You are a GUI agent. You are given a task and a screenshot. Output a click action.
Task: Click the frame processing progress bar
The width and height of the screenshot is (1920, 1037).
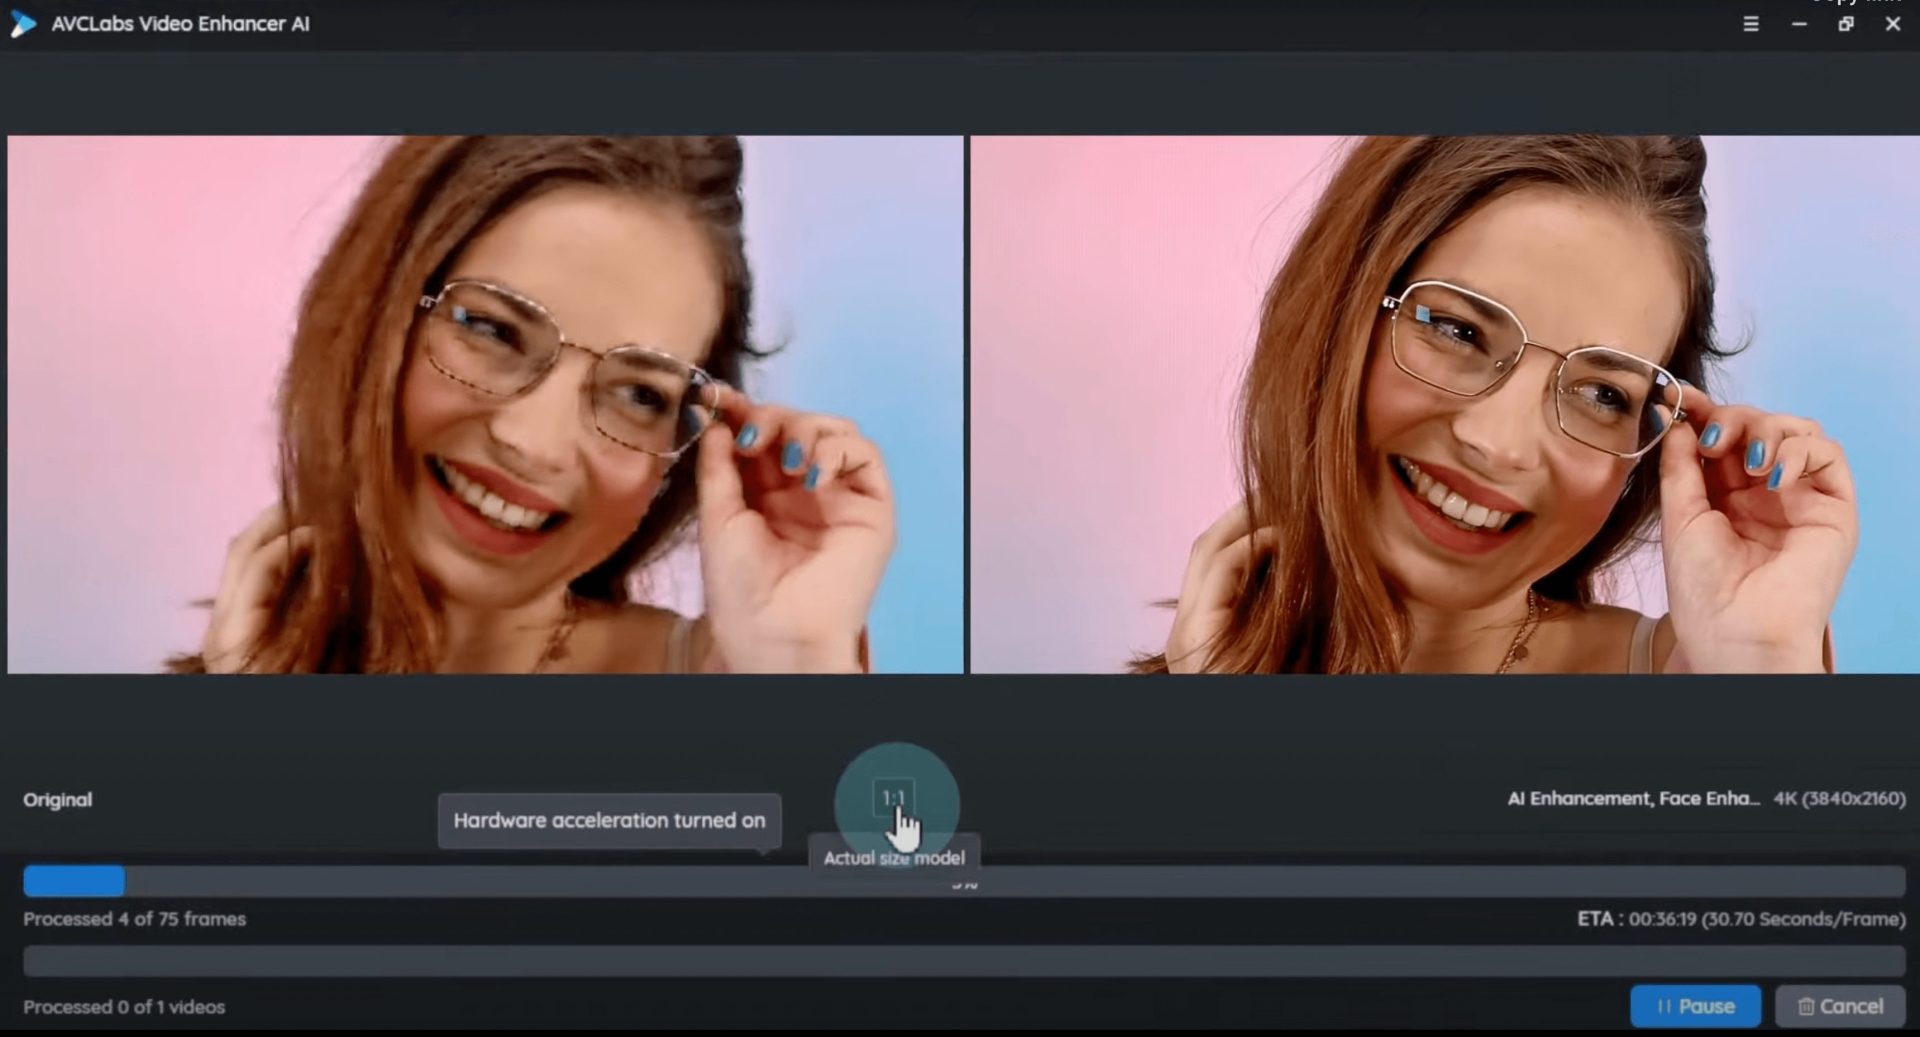click(960, 880)
